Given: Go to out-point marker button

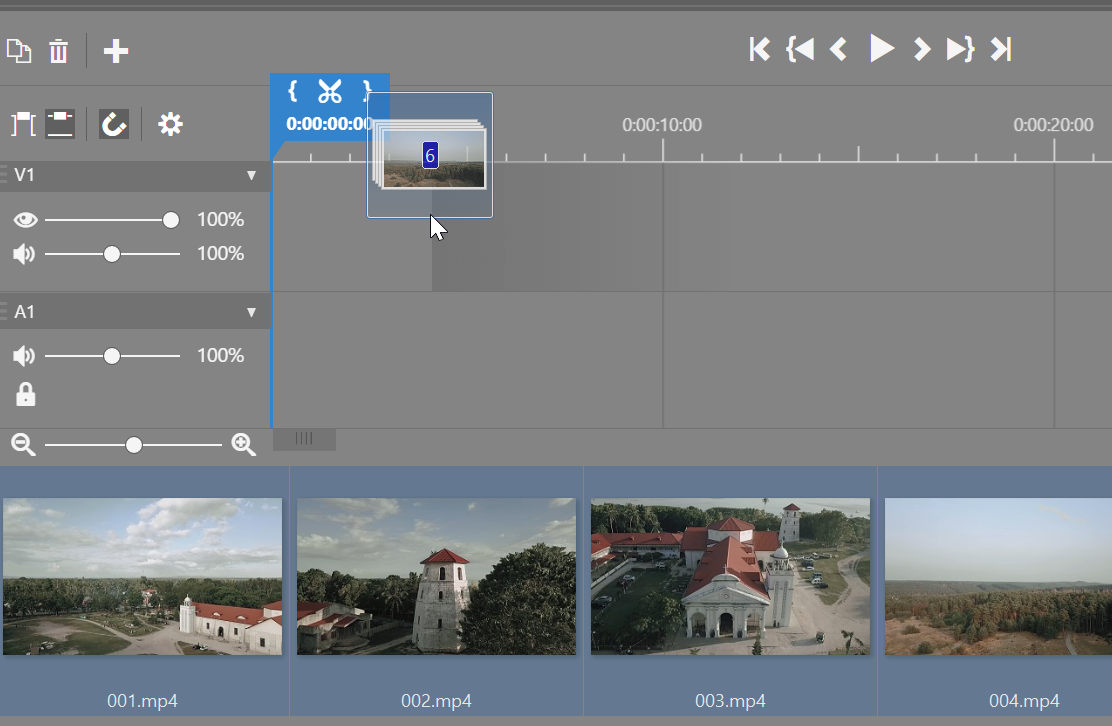Looking at the screenshot, I should click(x=961, y=50).
